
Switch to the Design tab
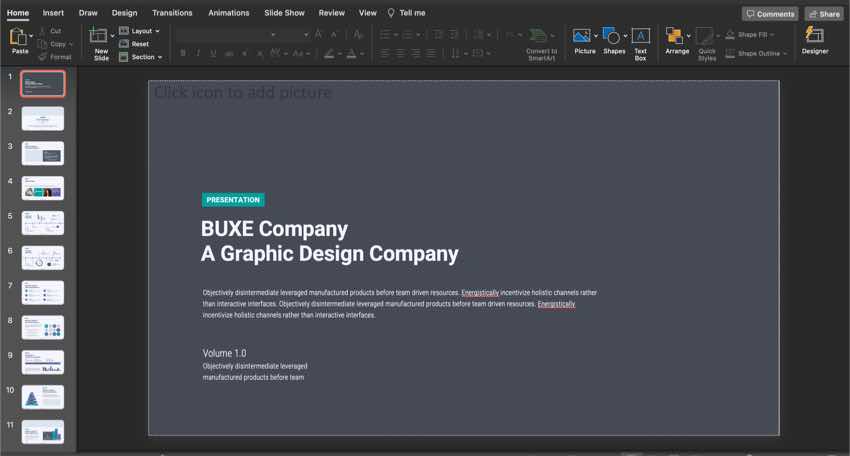pyautogui.click(x=124, y=12)
